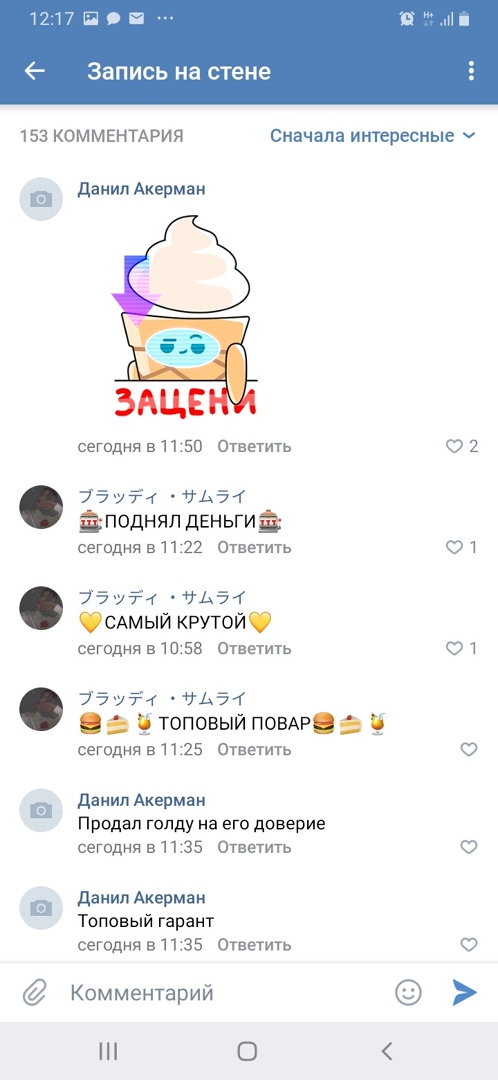Open the ice cream ЗАЦЕНИ sticker
498x1080 pixels.
tap(185, 315)
